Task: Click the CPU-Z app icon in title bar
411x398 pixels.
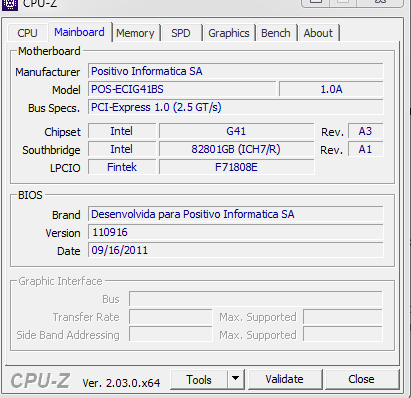Action: coord(9,4)
